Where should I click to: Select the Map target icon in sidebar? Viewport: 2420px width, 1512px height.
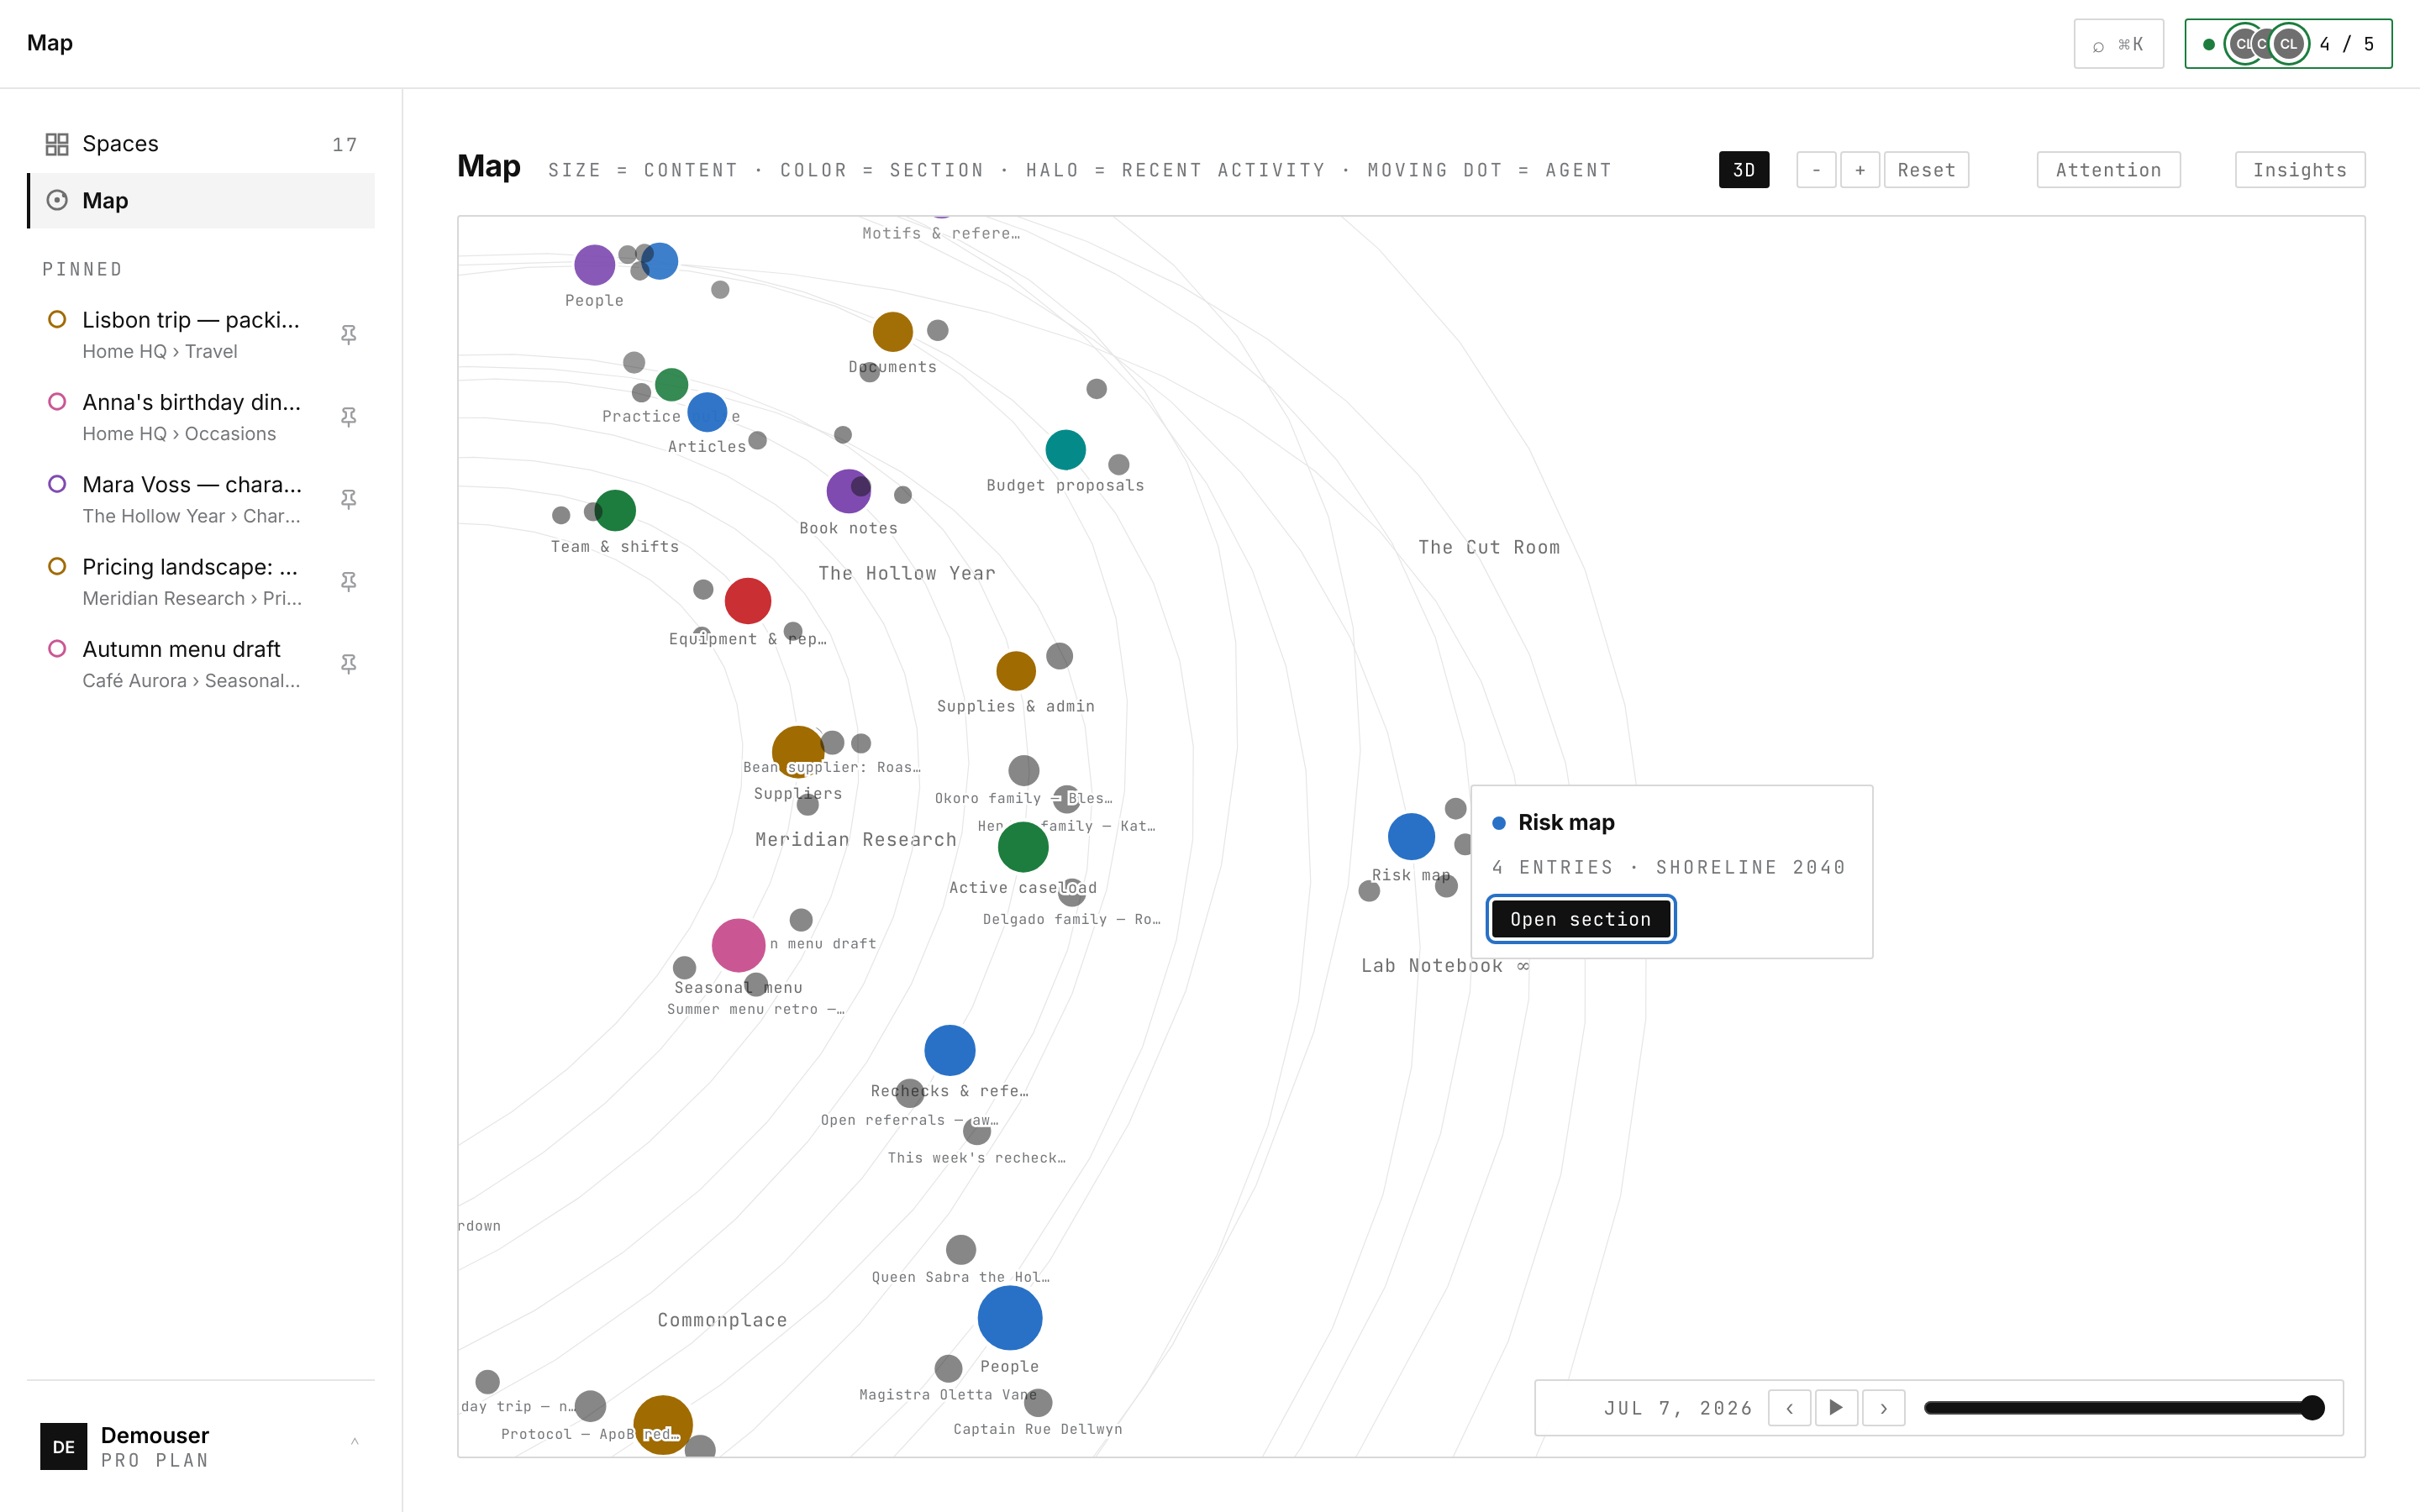pos(57,200)
